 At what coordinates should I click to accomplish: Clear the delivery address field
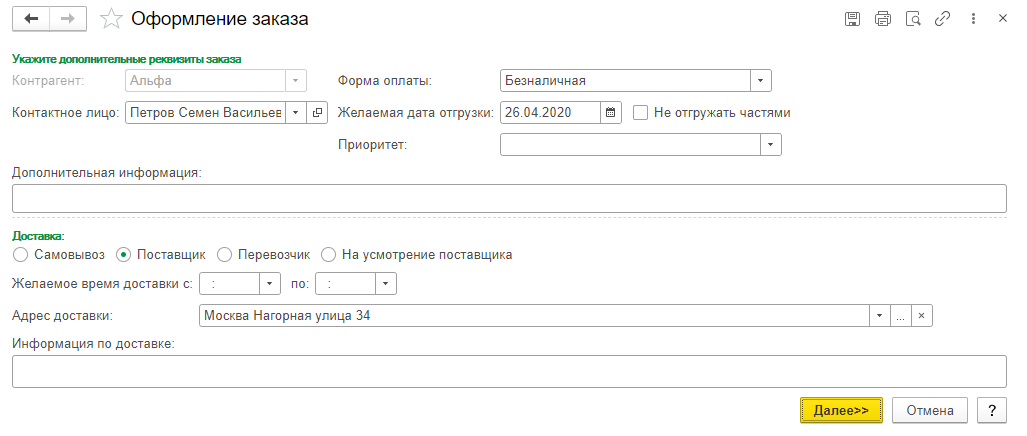point(921,316)
